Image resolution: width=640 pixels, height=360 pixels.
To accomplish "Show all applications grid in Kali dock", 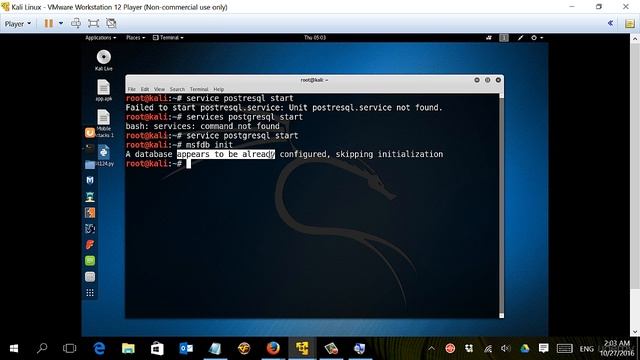I will pyautogui.click(x=90, y=293).
